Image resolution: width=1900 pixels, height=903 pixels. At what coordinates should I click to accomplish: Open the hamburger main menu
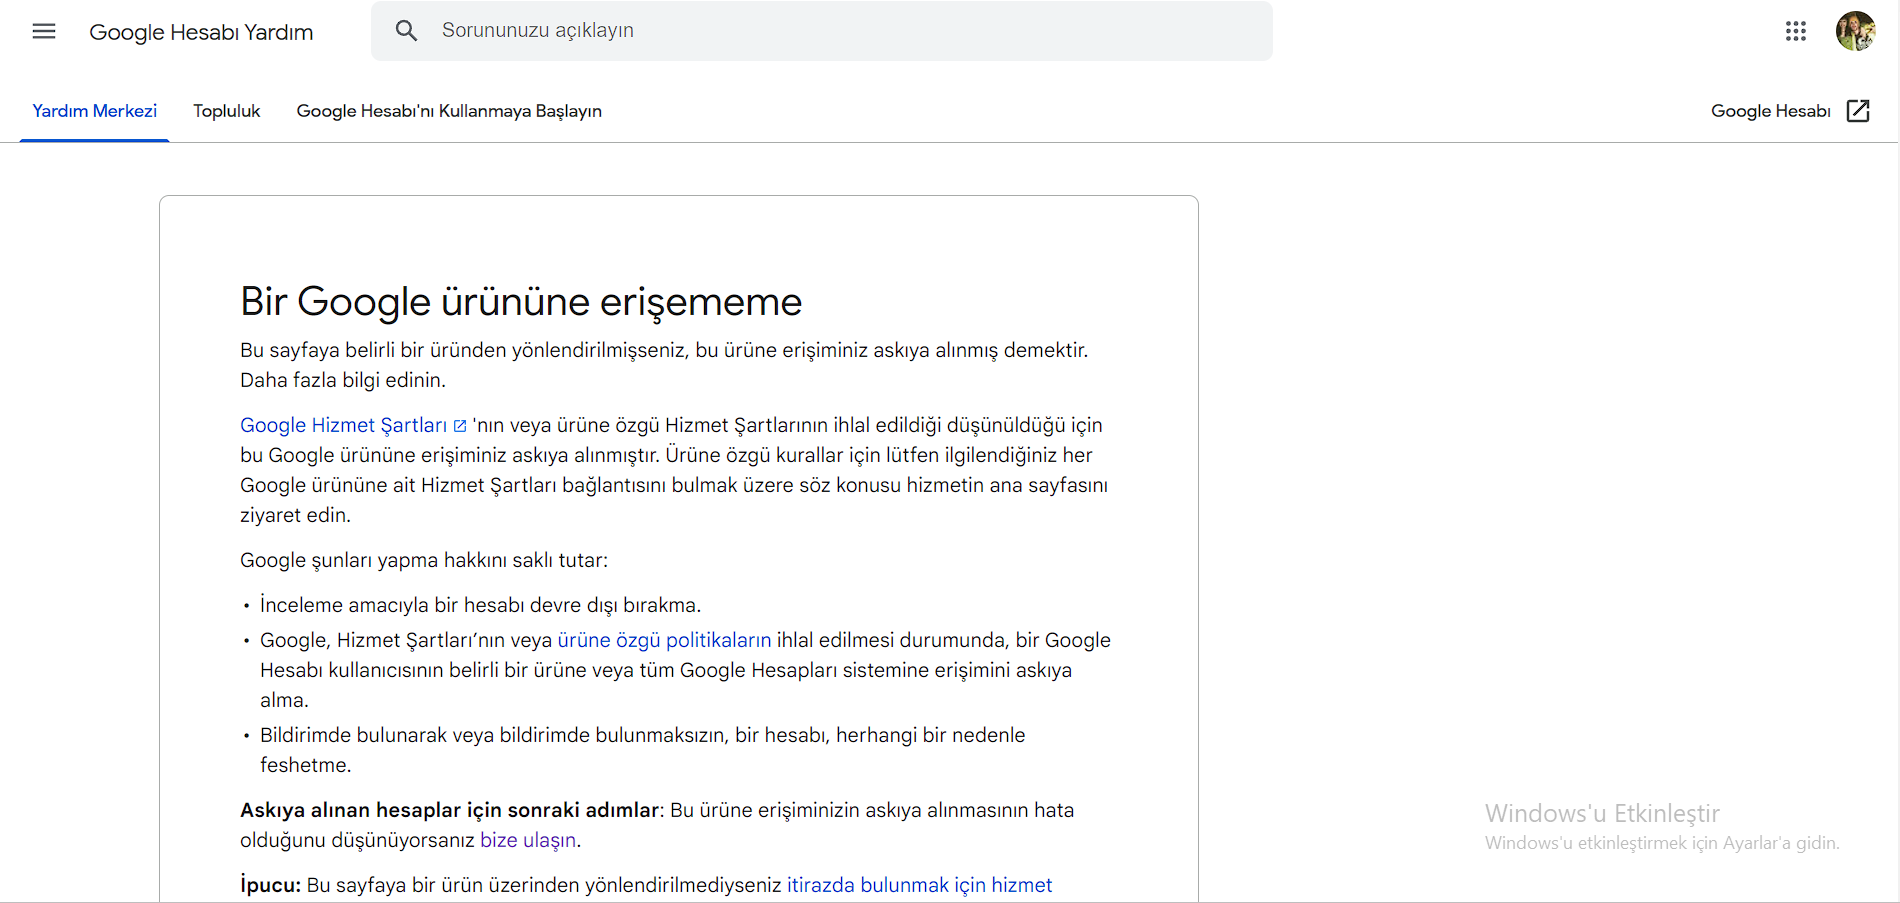pyautogui.click(x=44, y=31)
